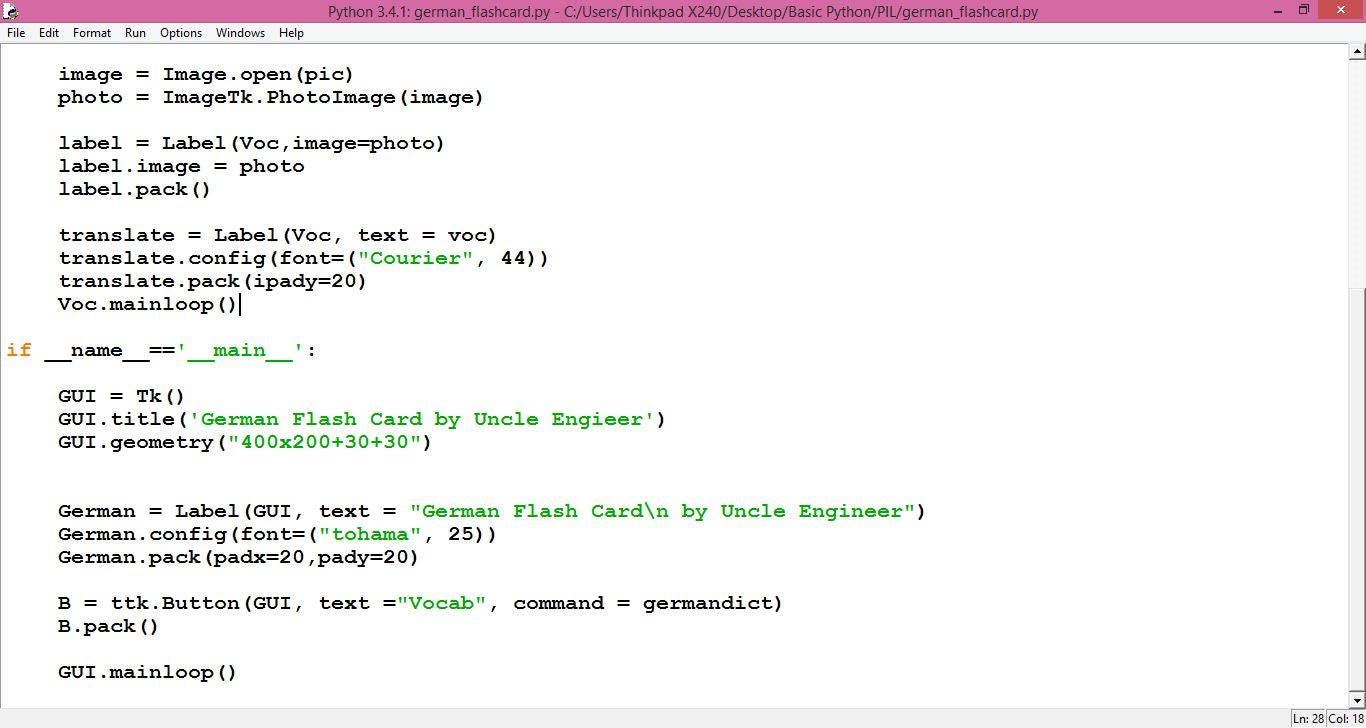The image size is (1366, 728).
Task: Open the Help menu
Action: tap(291, 32)
